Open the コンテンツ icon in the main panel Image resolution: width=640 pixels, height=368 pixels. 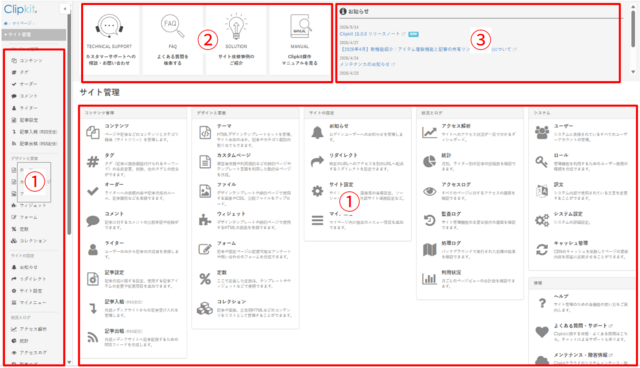(93, 133)
